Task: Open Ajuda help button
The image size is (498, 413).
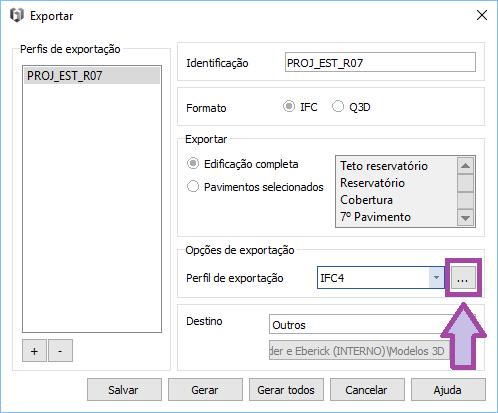Action: tap(448, 389)
